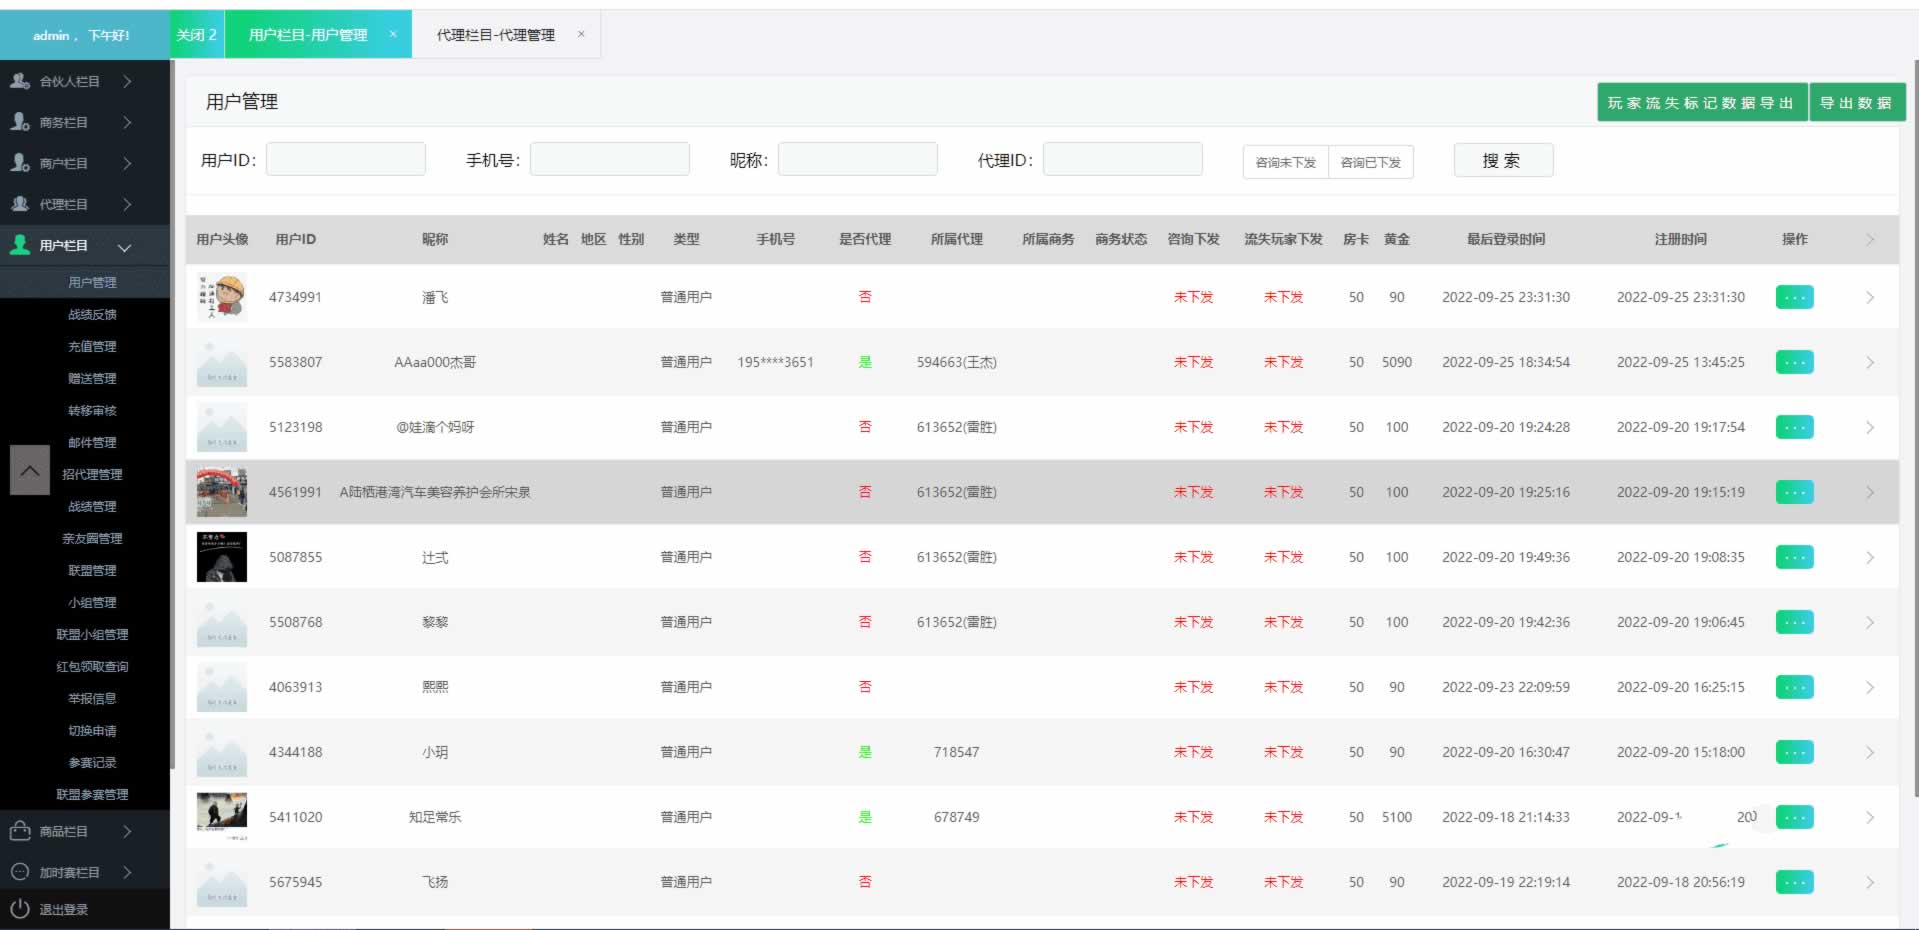Select the 咨询未下发 filter option

click(x=1285, y=162)
